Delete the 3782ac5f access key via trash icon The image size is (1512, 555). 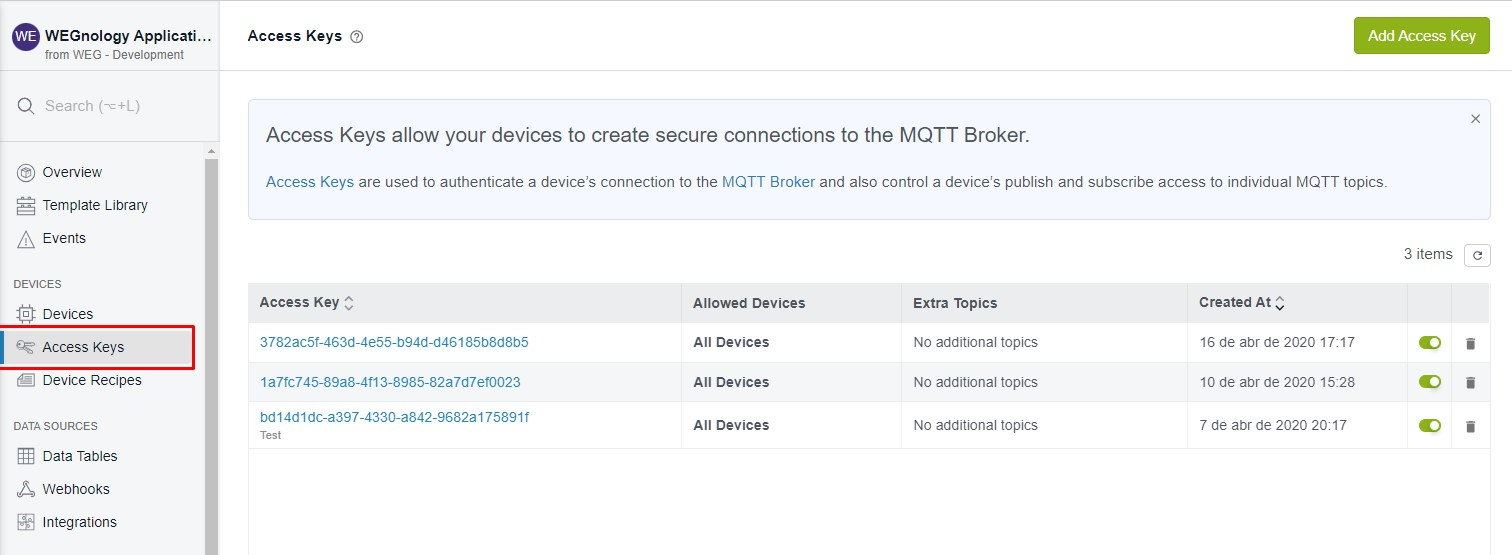1470,343
